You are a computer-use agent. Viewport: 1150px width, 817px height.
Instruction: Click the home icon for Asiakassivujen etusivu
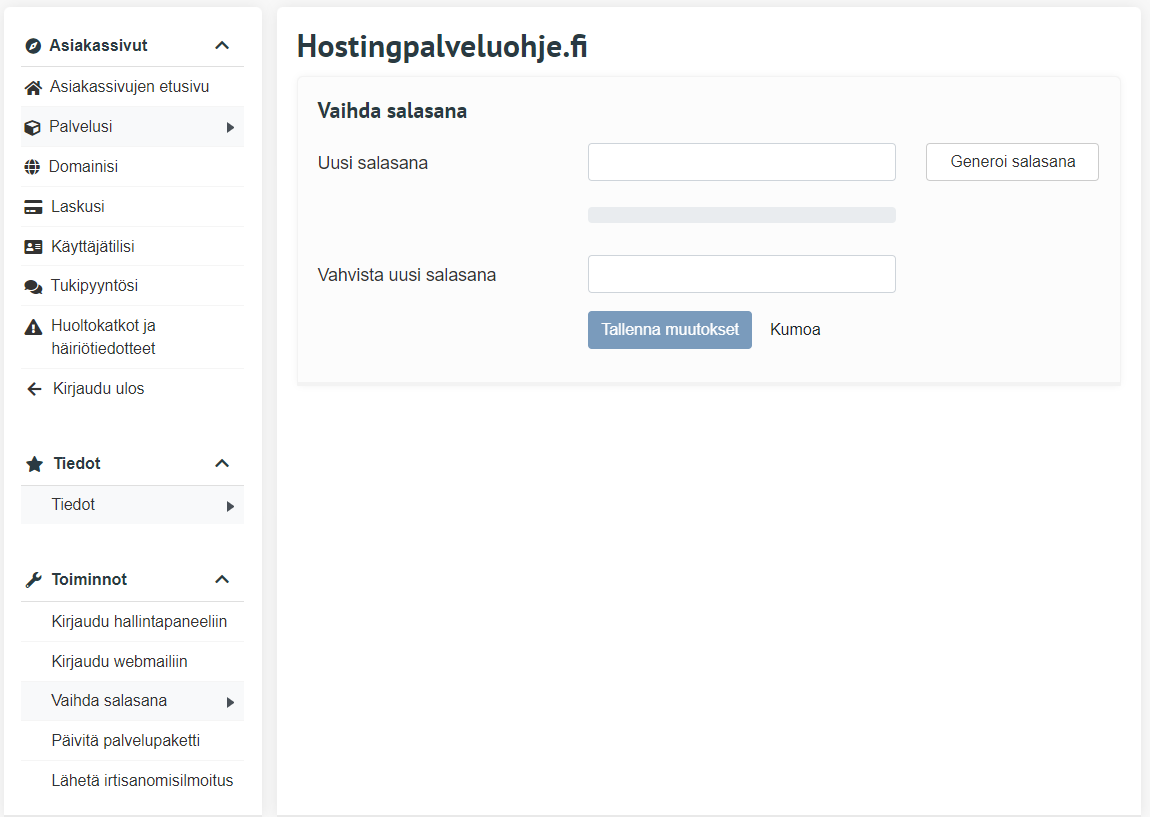pyautogui.click(x=33, y=88)
